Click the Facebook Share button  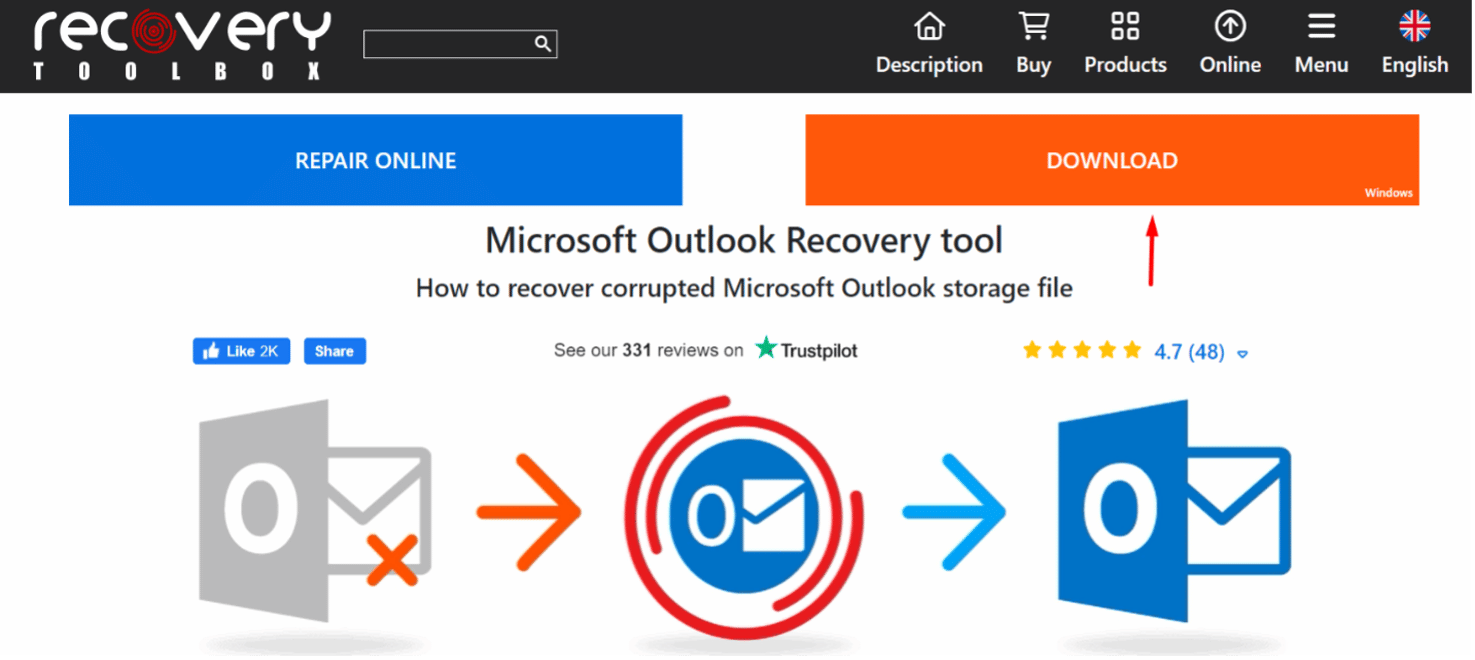pyautogui.click(x=334, y=351)
